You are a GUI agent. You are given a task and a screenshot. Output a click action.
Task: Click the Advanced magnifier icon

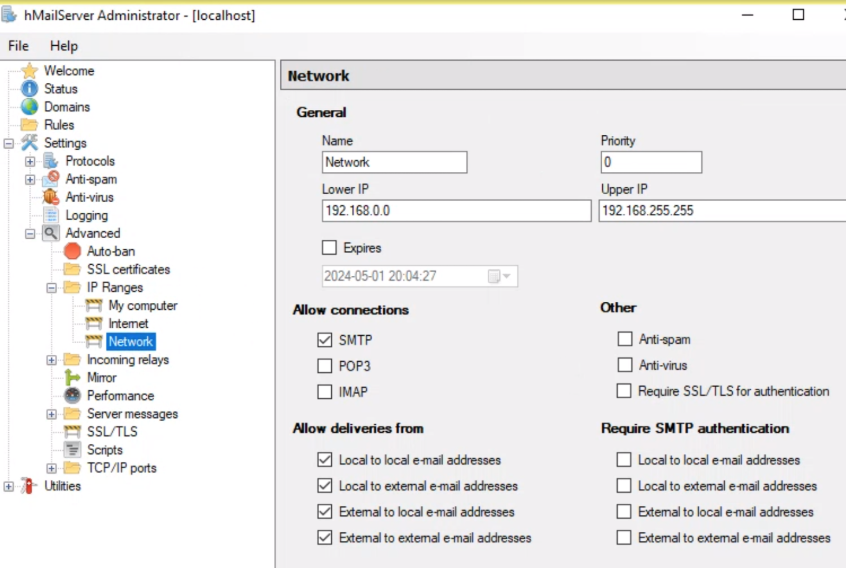click(51, 233)
